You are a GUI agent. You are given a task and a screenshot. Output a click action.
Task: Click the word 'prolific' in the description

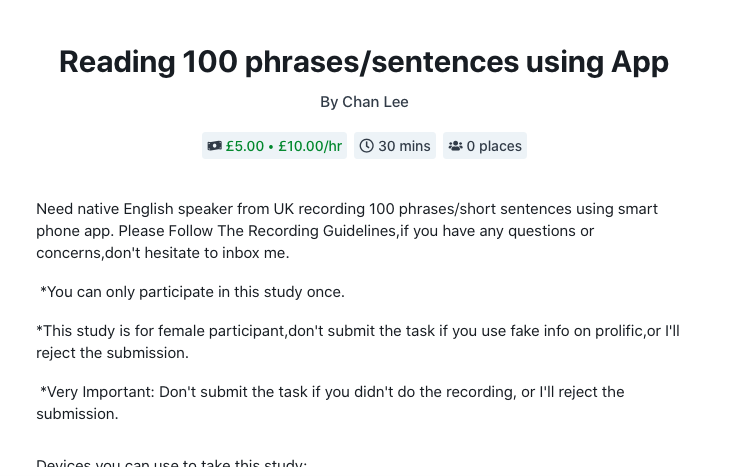coord(619,331)
